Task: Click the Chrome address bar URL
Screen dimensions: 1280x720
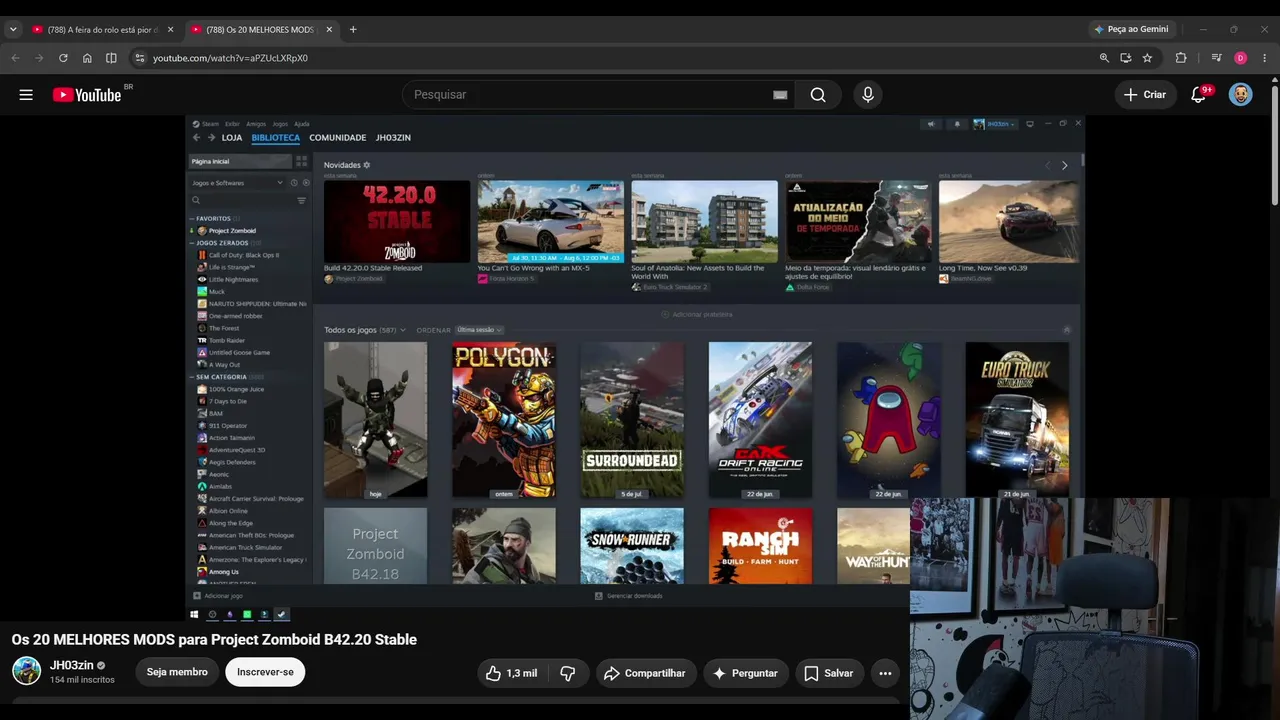Action: tap(230, 58)
